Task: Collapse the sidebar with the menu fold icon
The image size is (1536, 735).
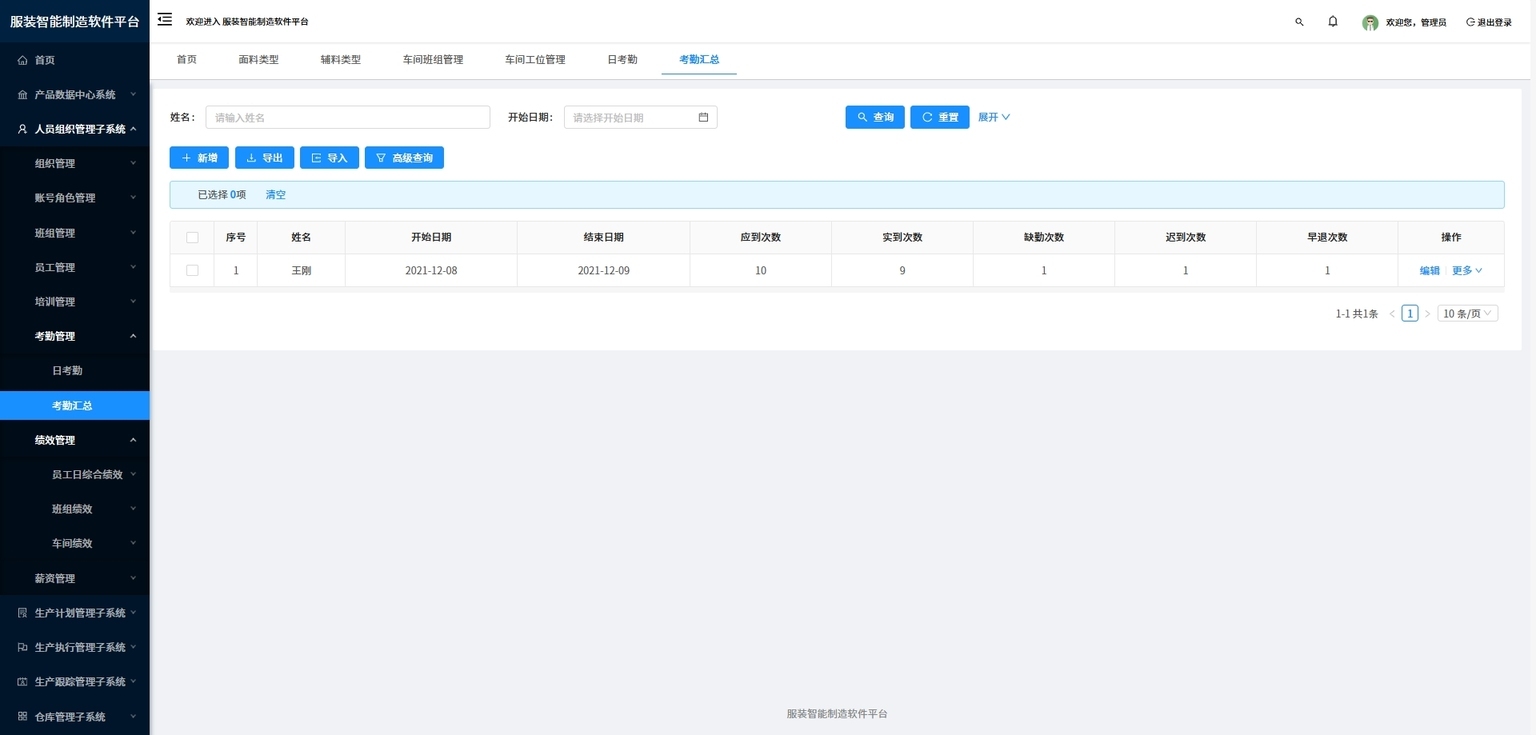Action: [x=165, y=19]
